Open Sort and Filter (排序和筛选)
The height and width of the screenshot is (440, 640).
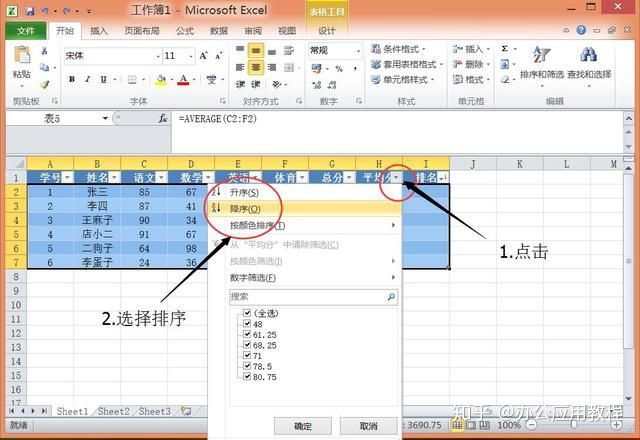pos(542,65)
